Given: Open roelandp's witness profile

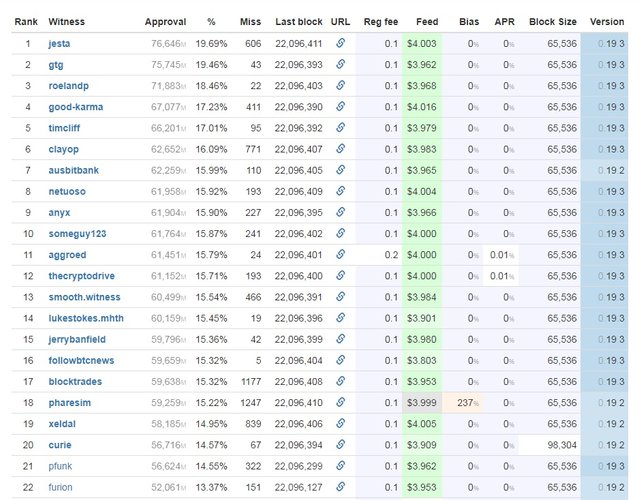Looking at the screenshot, I should coord(68,86).
